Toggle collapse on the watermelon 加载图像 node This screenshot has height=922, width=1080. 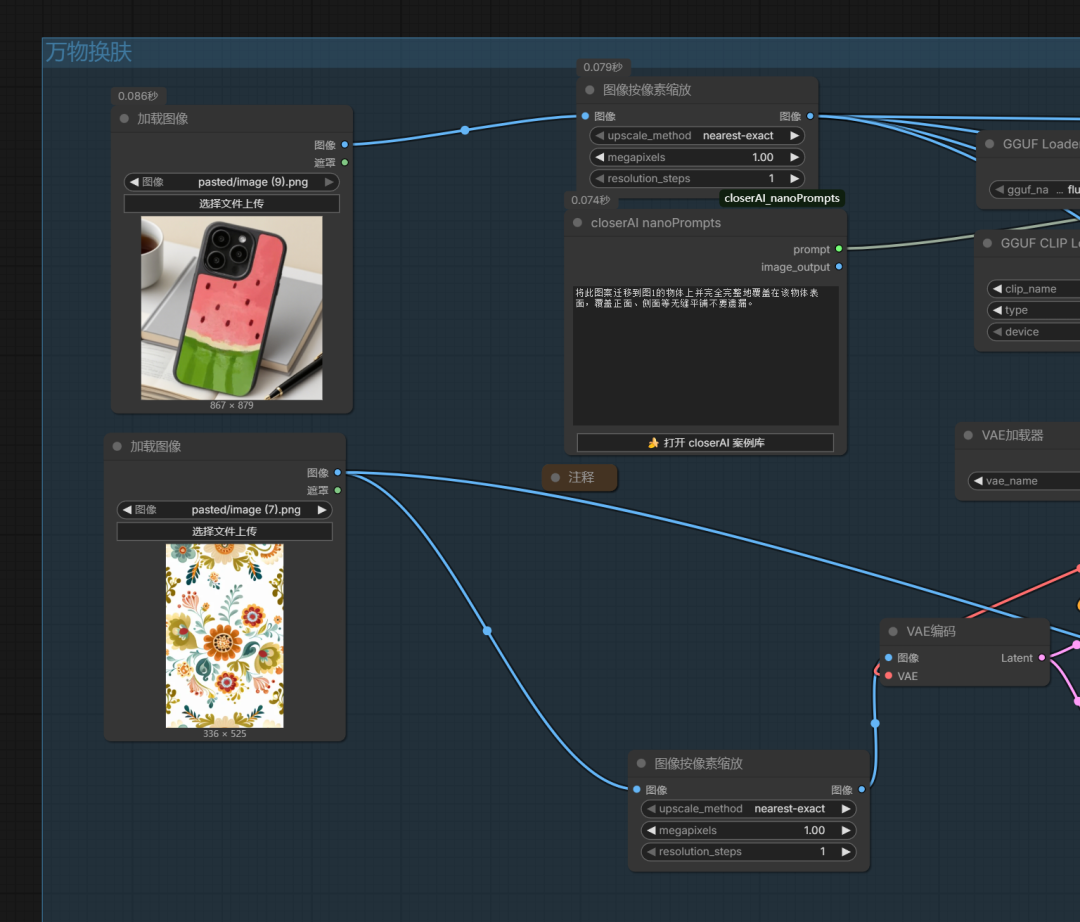point(124,118)
